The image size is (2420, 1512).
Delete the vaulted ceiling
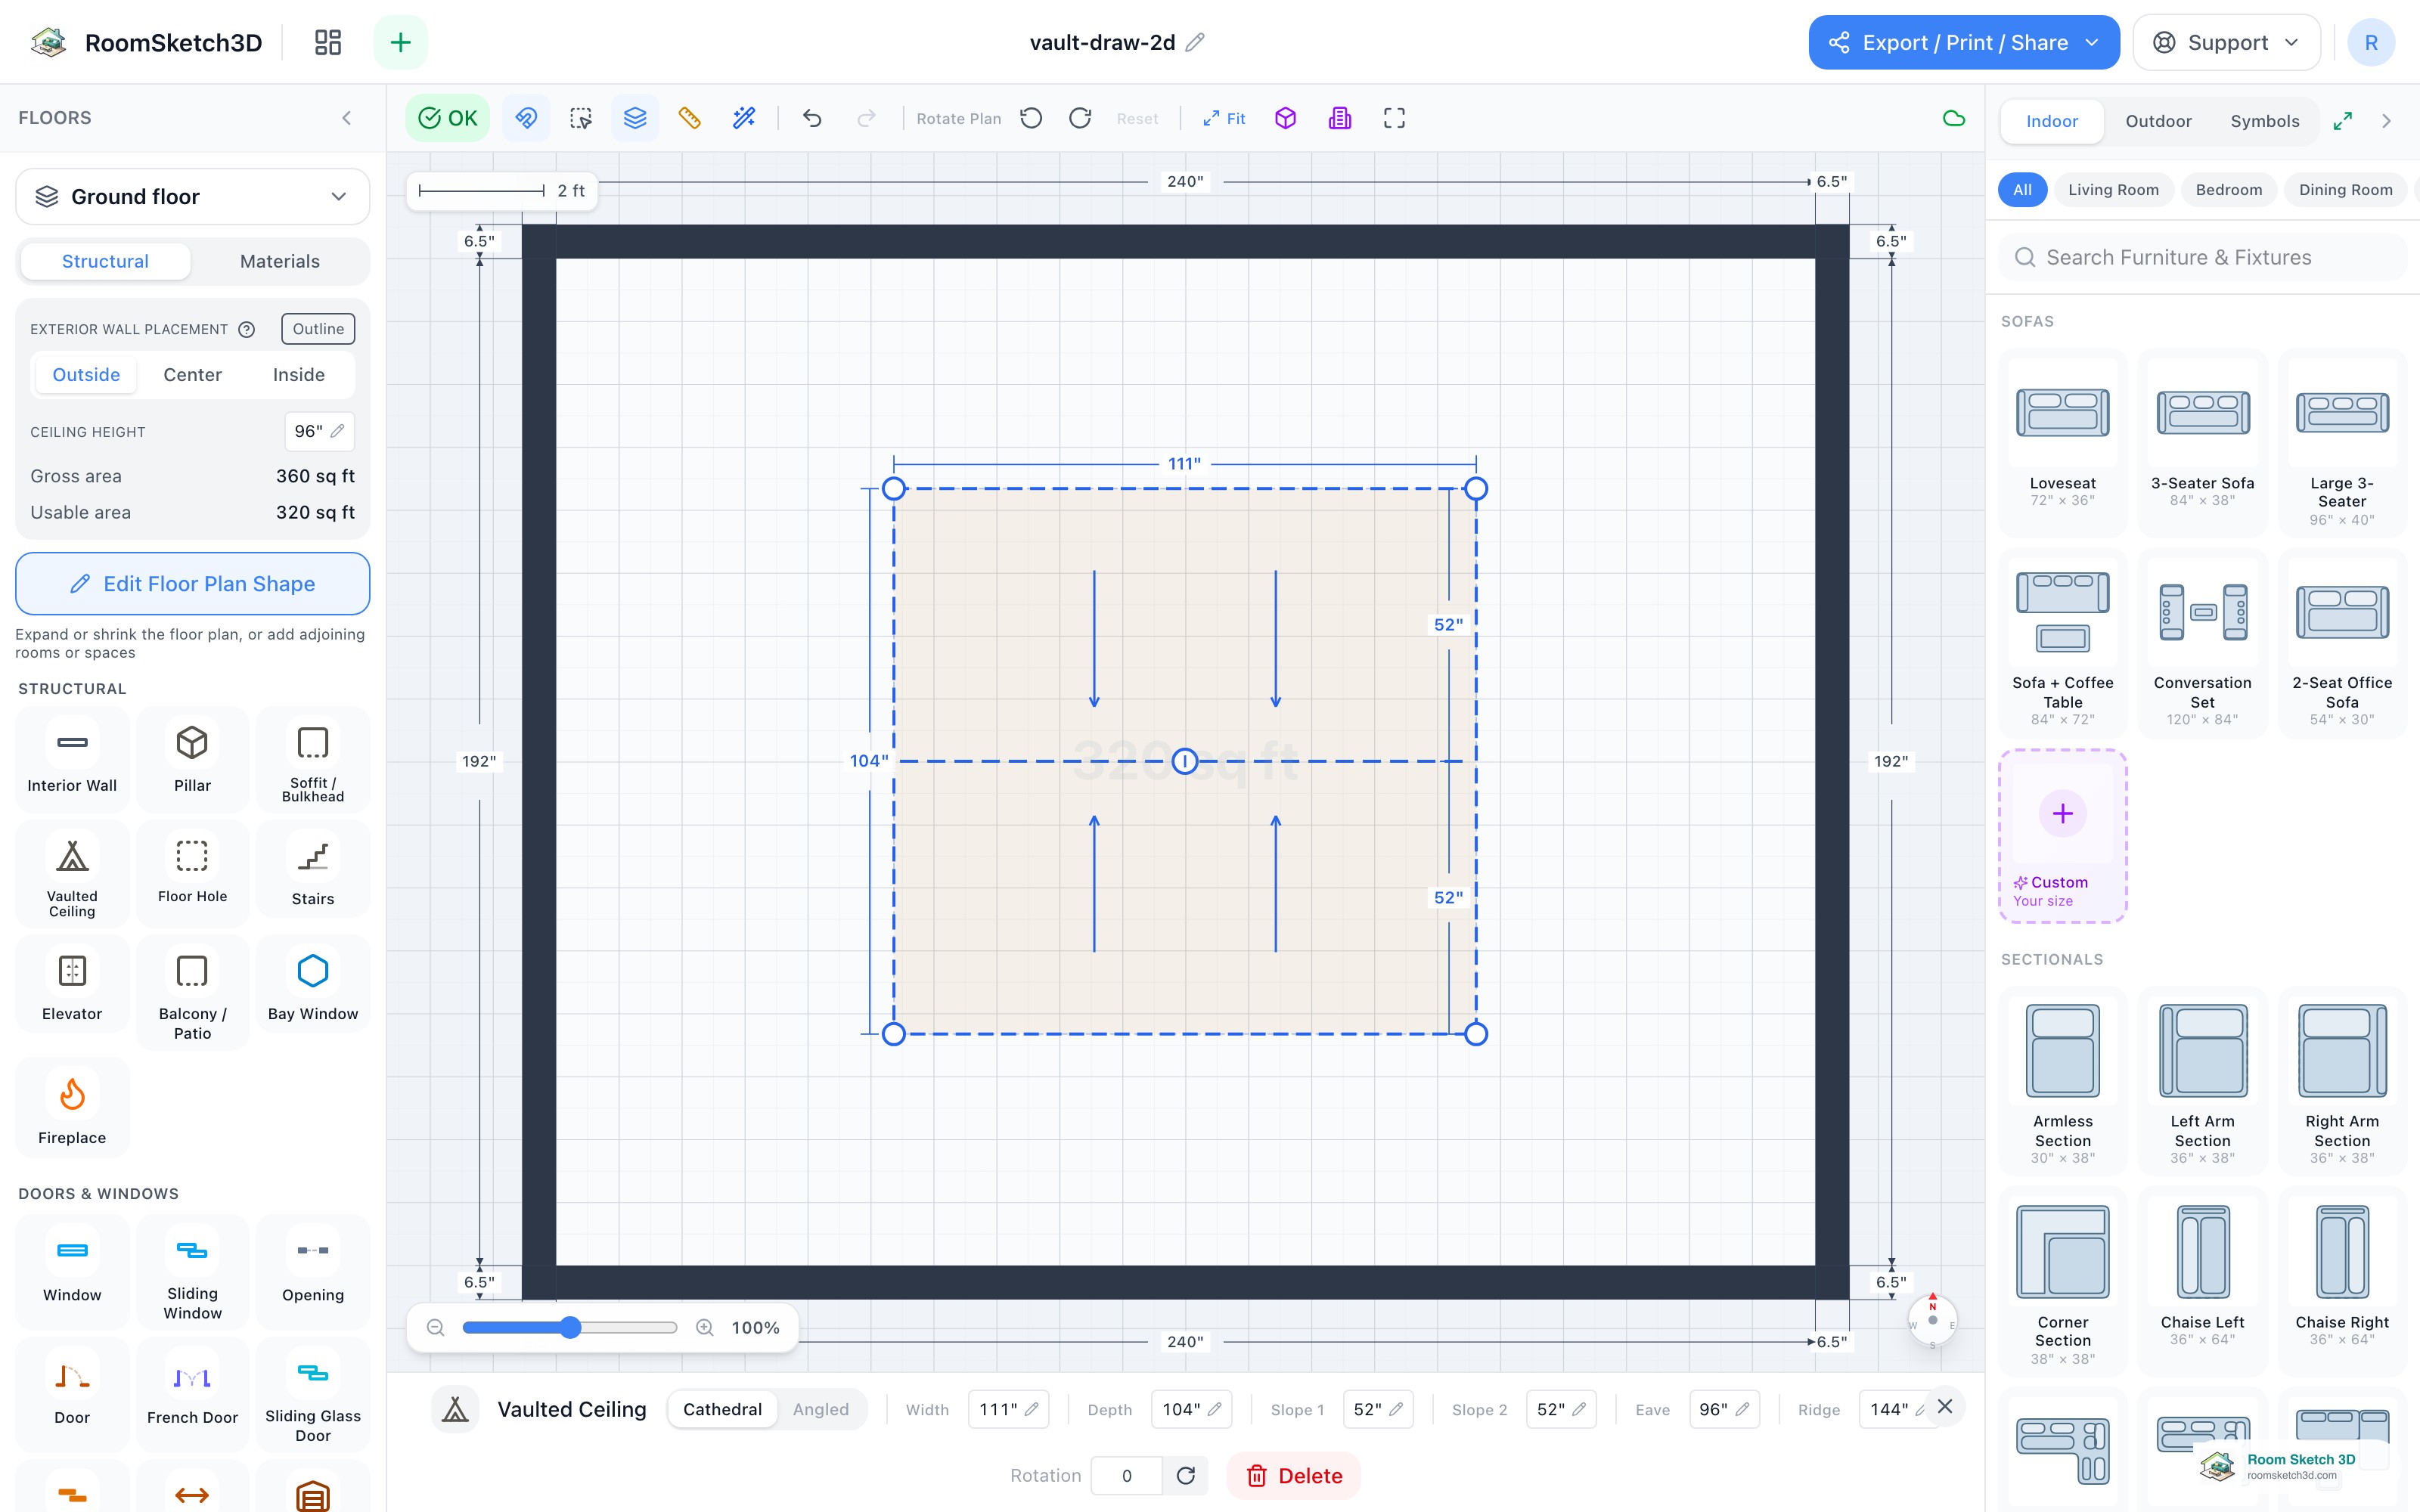[x=1294, y=1476]
